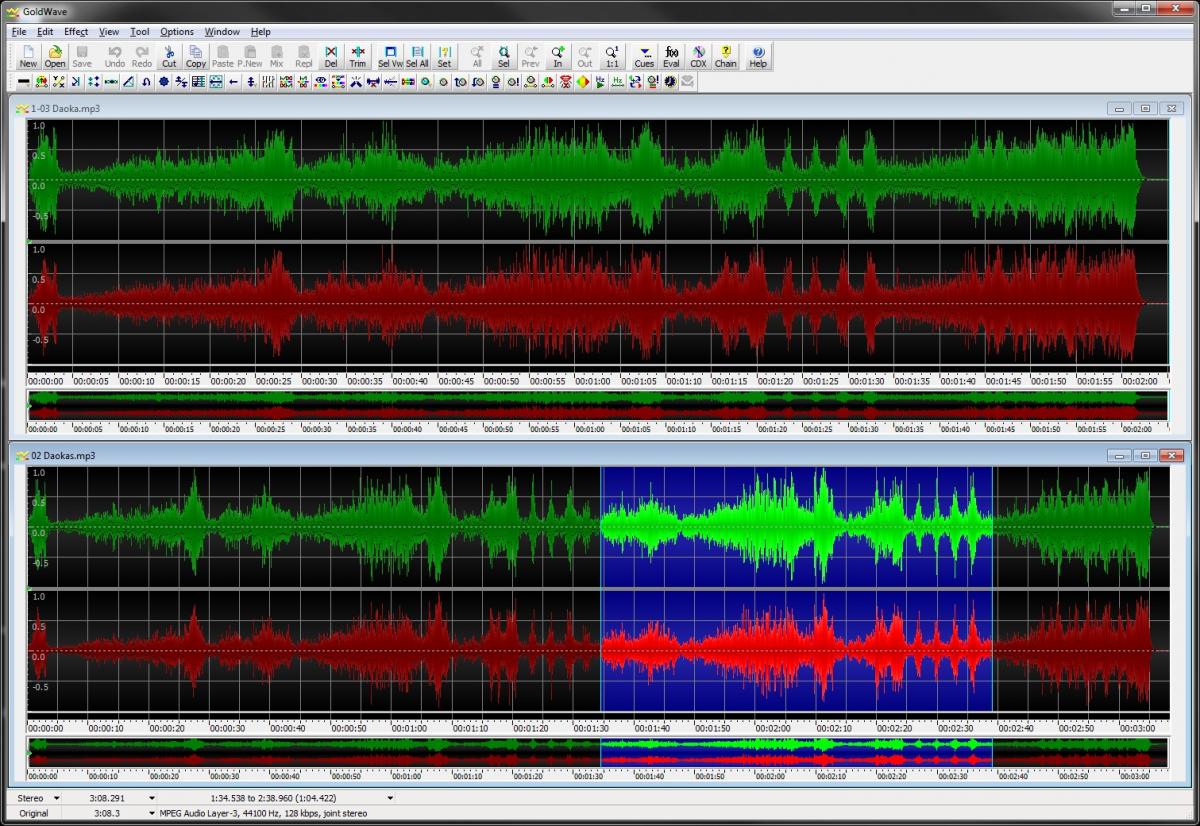
Task: Open the Window menu
Action: tap(222, 32)
